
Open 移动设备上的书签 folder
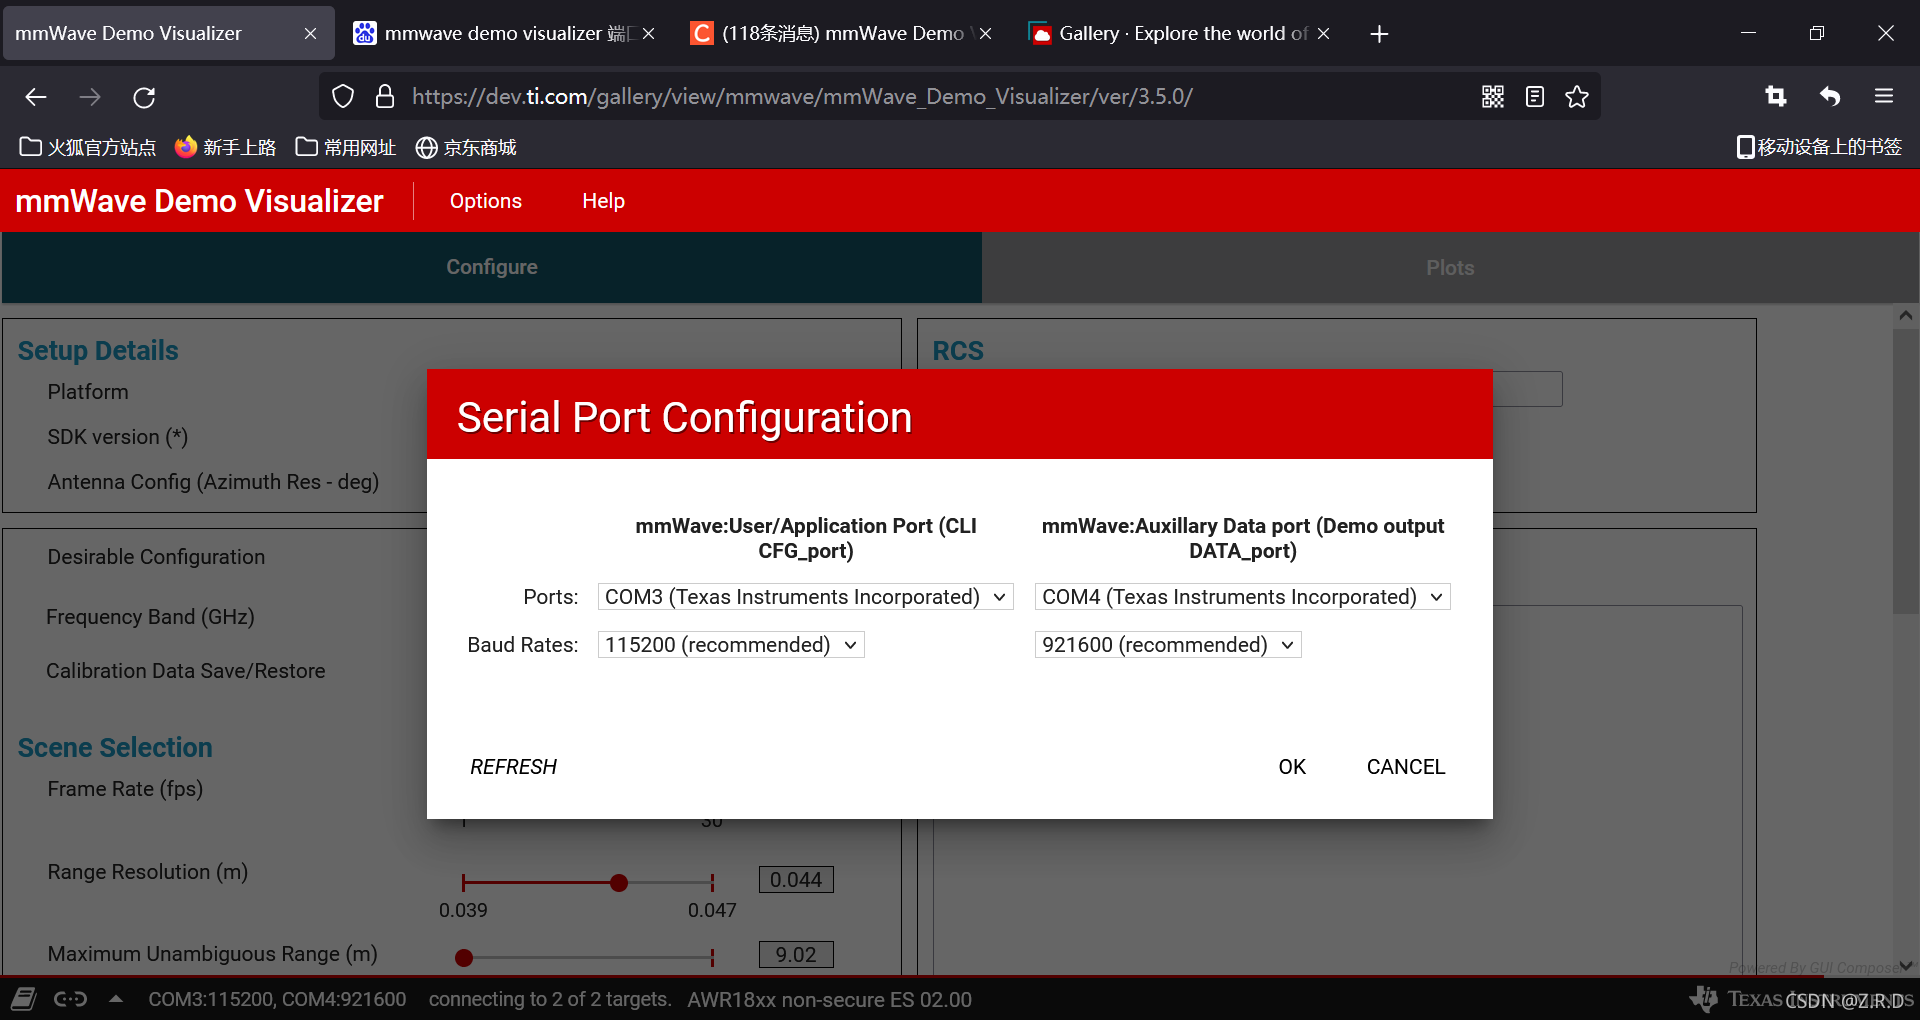click(x=1819, y=147)
